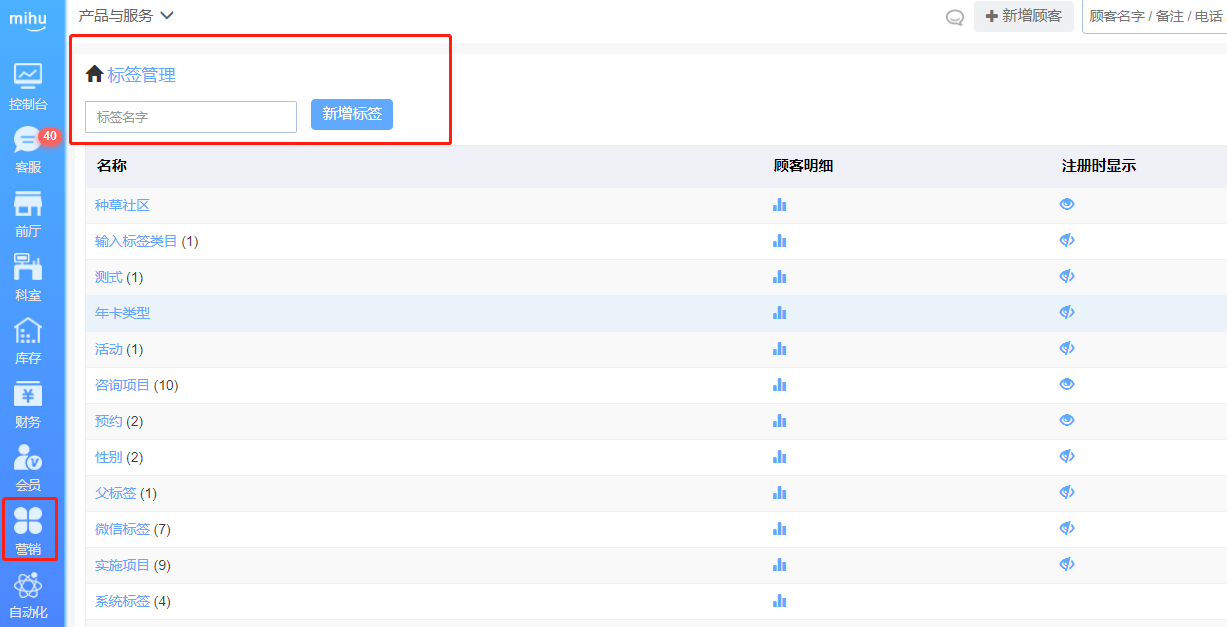Image resolution: width=1227 pixels, height=627 pixels.
Task: Toggle registration visibility for 种草社区
Action: pos(1067,205)
